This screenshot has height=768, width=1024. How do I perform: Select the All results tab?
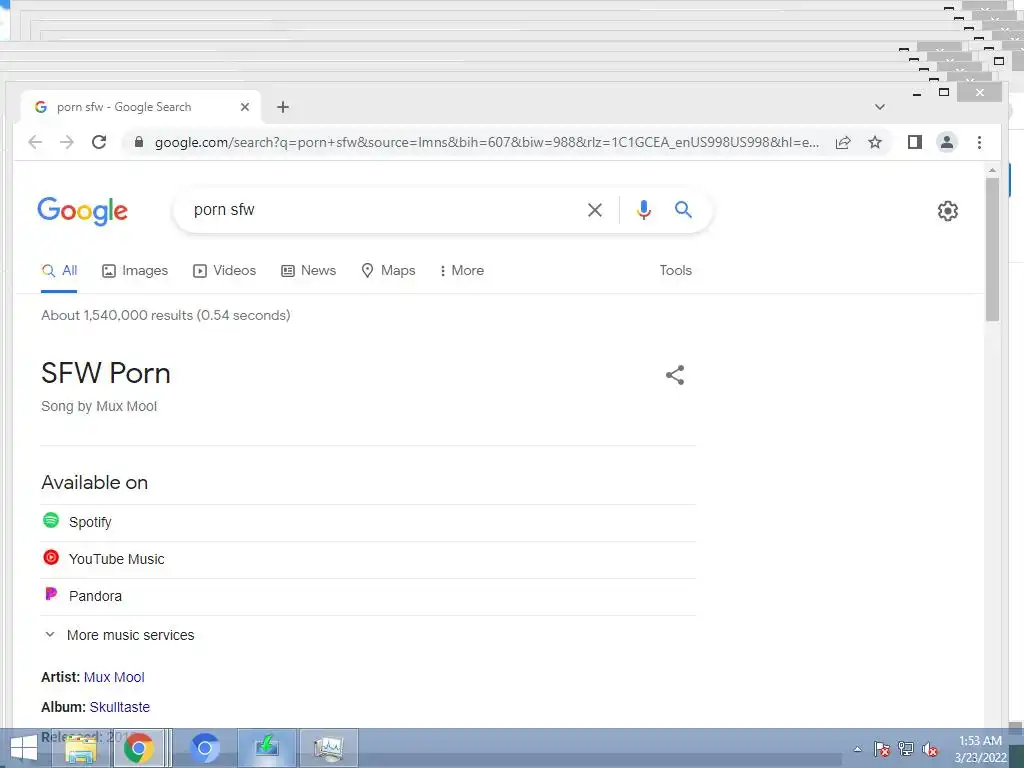coord(59,270)
